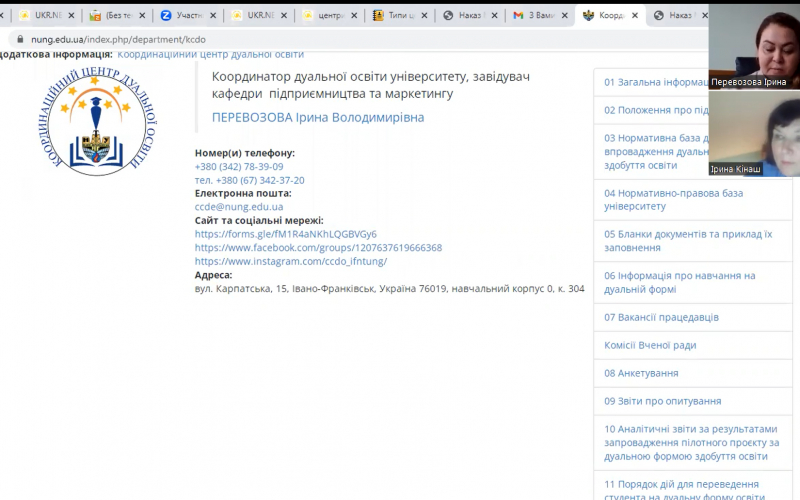Select Перевозова Ірина video thumbnail
The image size is (800, 500).
pos(754,47)
